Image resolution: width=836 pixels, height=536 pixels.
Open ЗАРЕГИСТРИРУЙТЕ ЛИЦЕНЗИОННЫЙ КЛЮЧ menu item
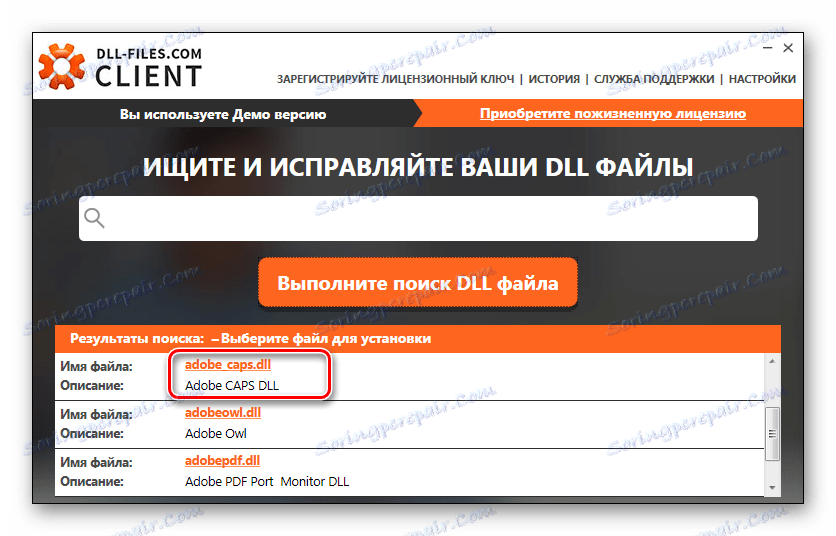pyautogui.click(x=396, y=79)
